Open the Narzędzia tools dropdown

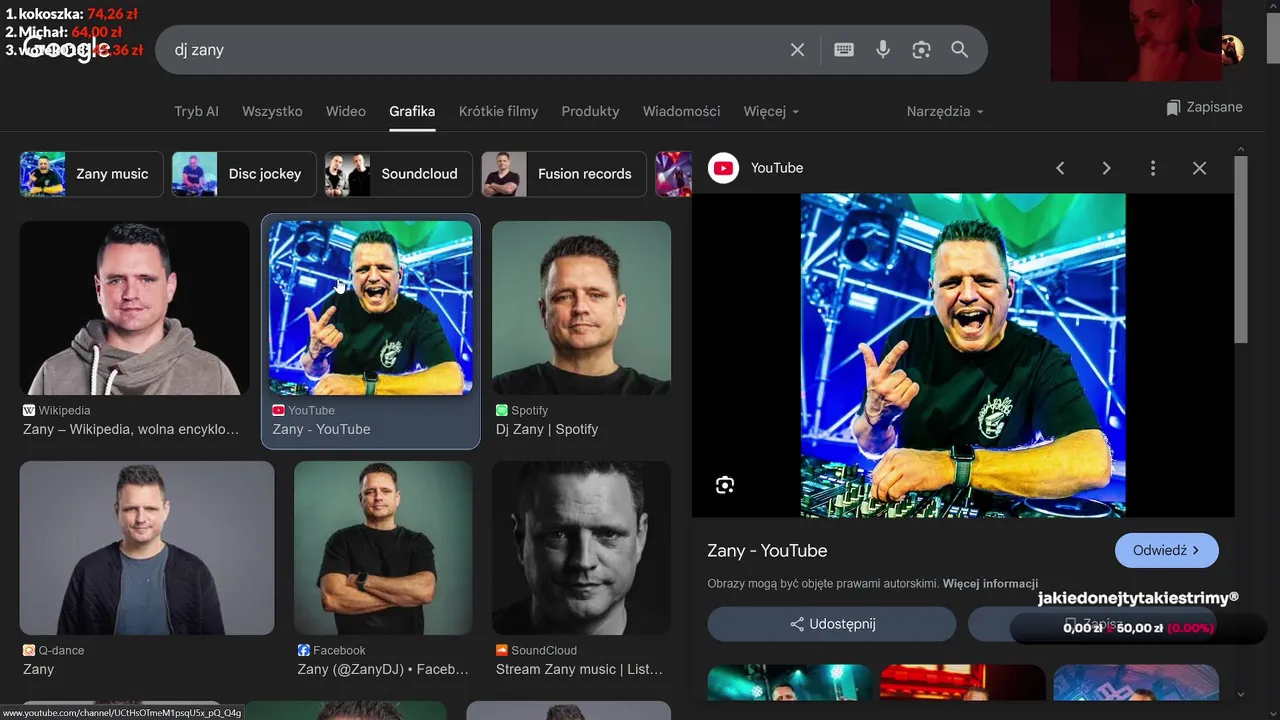coord(945,111)
